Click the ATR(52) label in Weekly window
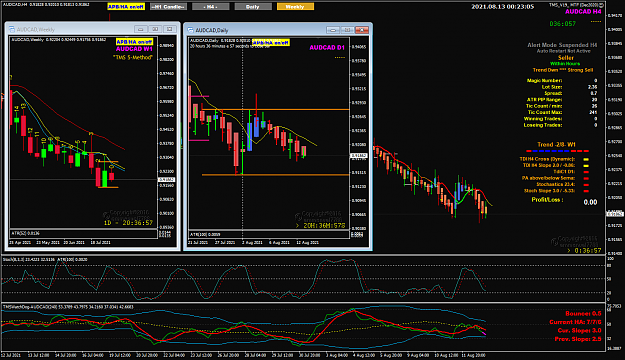The height and width of the screenshot is (360, 625). tap(26, 233)
